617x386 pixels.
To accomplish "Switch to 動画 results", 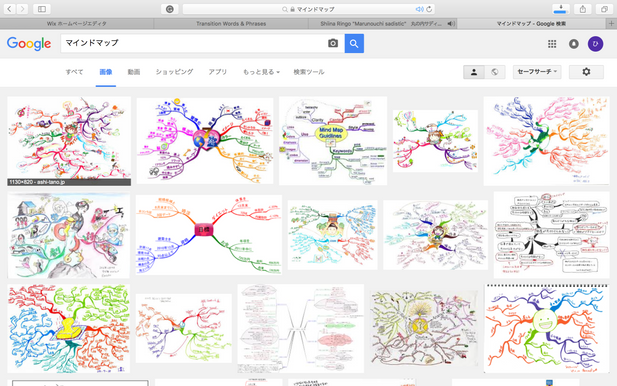I will click(x=134, y=72).
